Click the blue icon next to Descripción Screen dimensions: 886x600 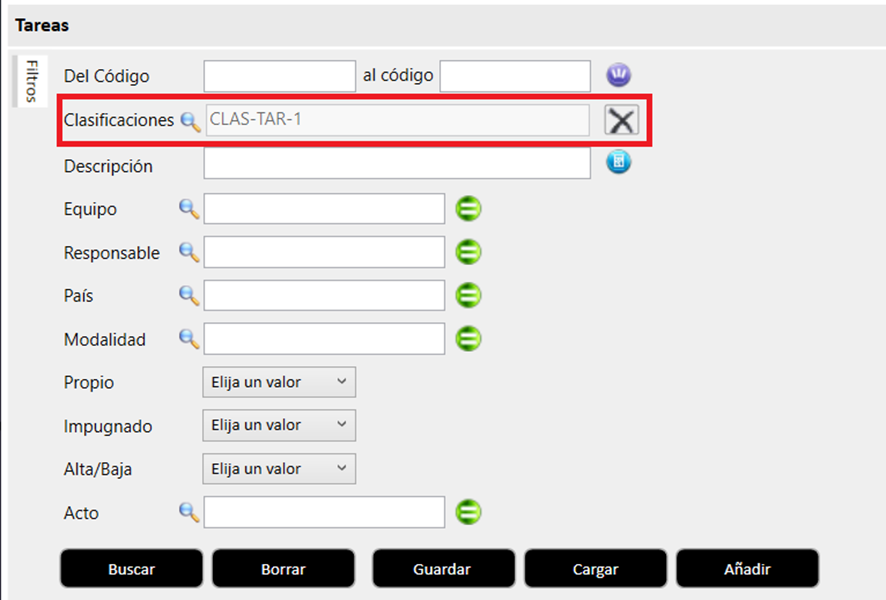click(619, 162)
